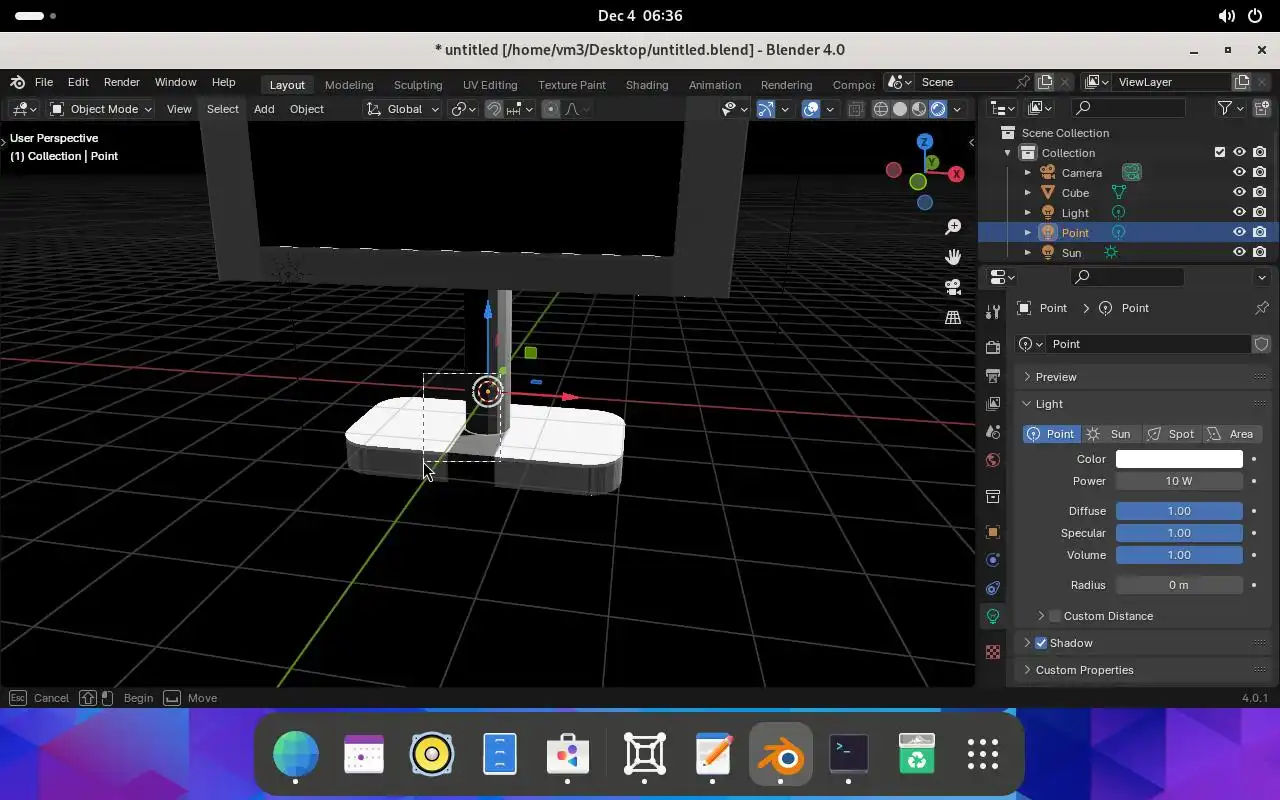Switch to the Shading workspace tab
1280x800 pixels.
(x=647, y=85)
